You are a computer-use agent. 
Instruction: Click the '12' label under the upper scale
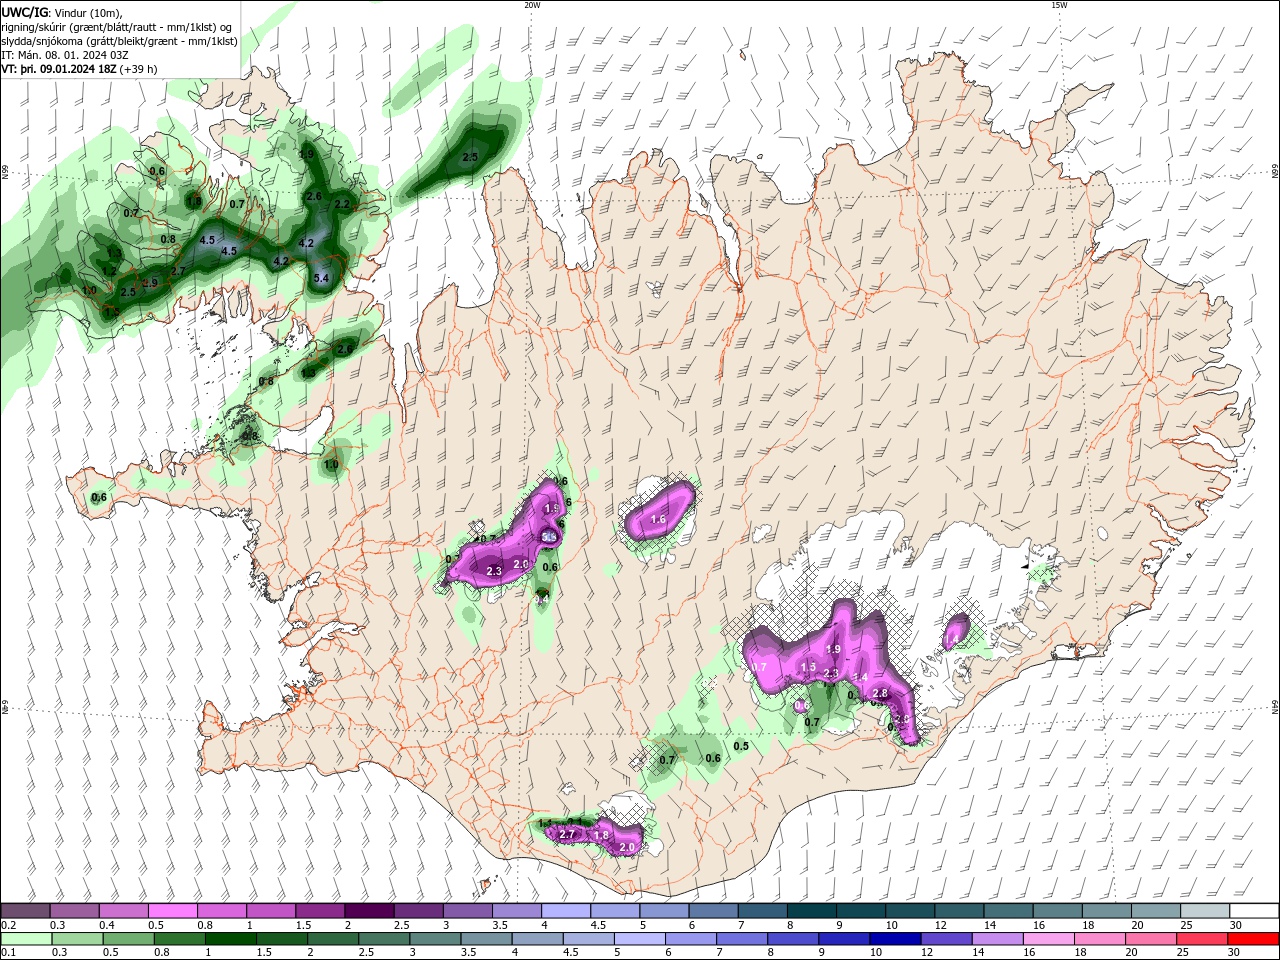coord(940,925)
